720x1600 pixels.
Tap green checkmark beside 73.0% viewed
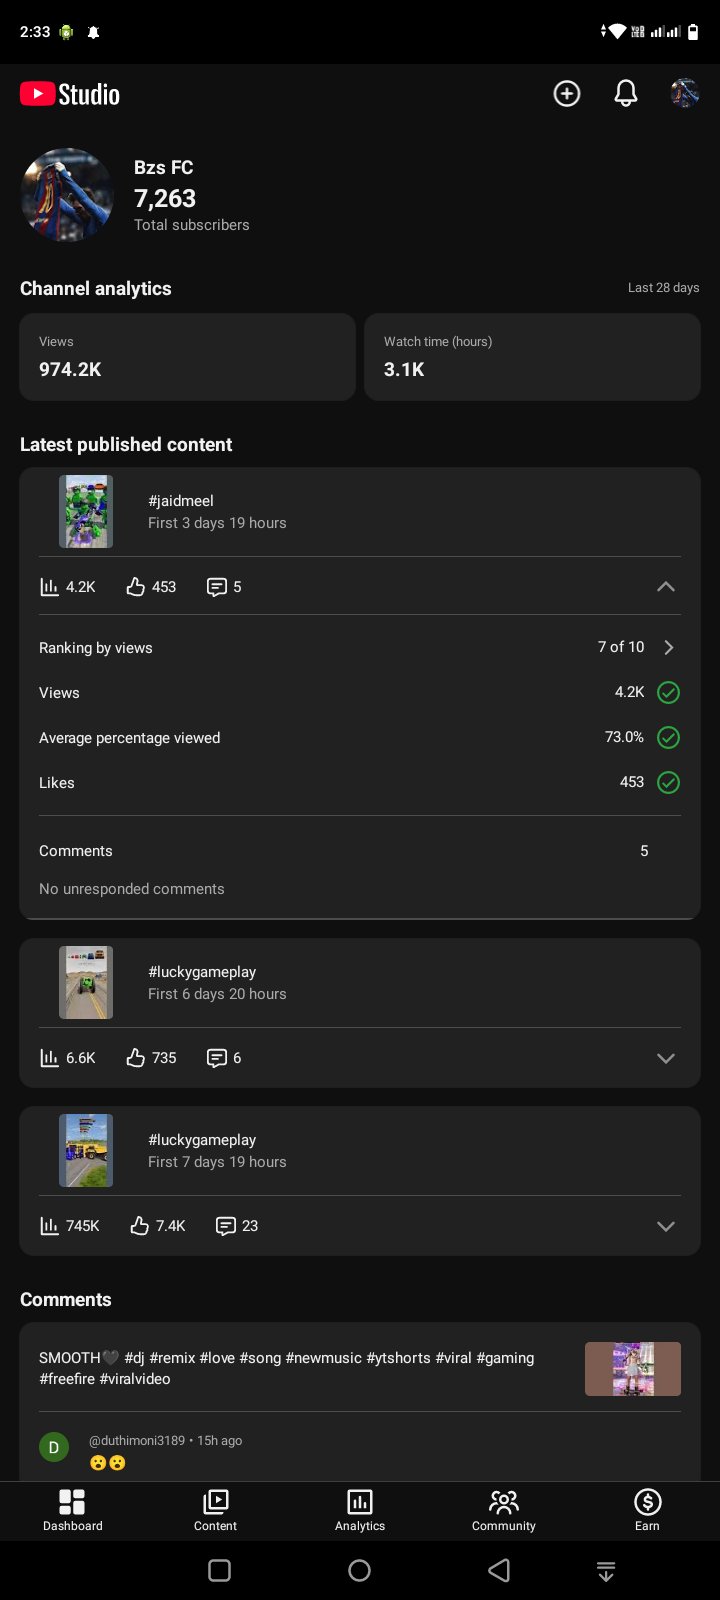[x=668, y=737]
